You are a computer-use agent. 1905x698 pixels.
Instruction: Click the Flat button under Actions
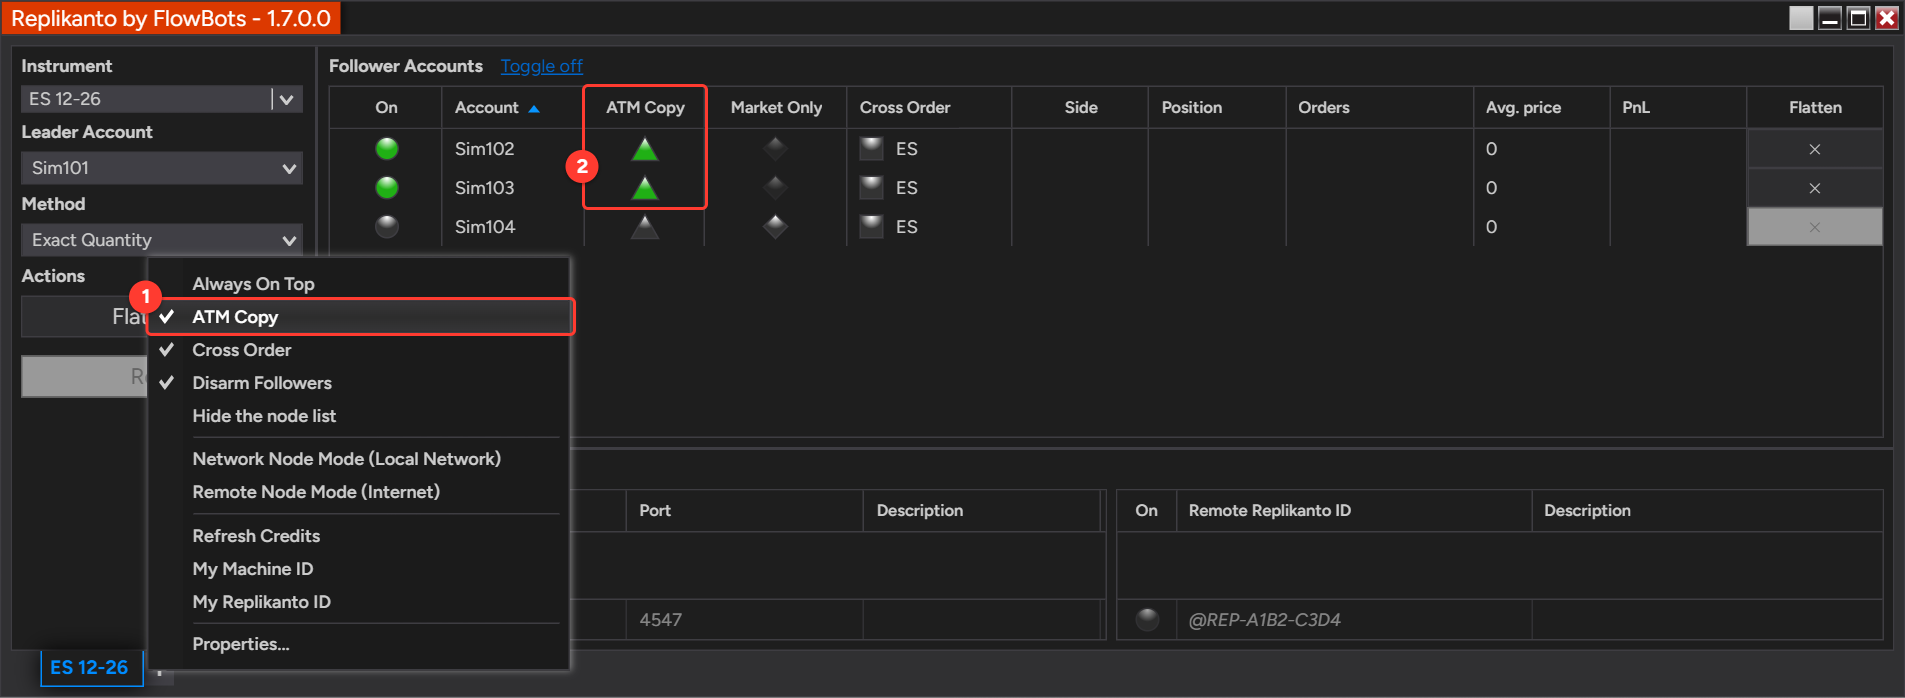point(85,317)
